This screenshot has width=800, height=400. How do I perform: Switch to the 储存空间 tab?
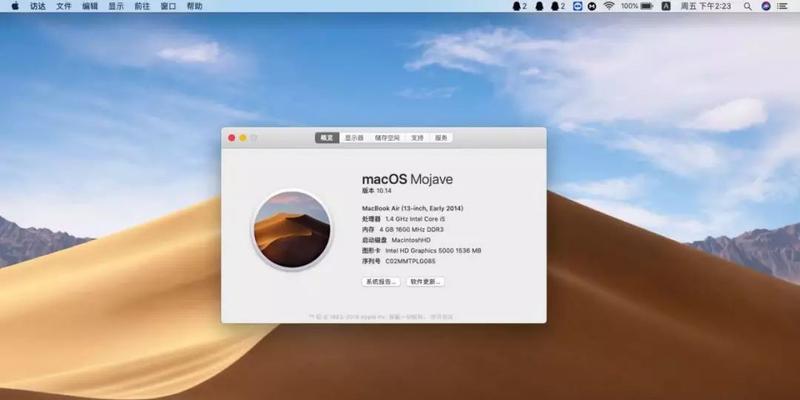[387, 138]
